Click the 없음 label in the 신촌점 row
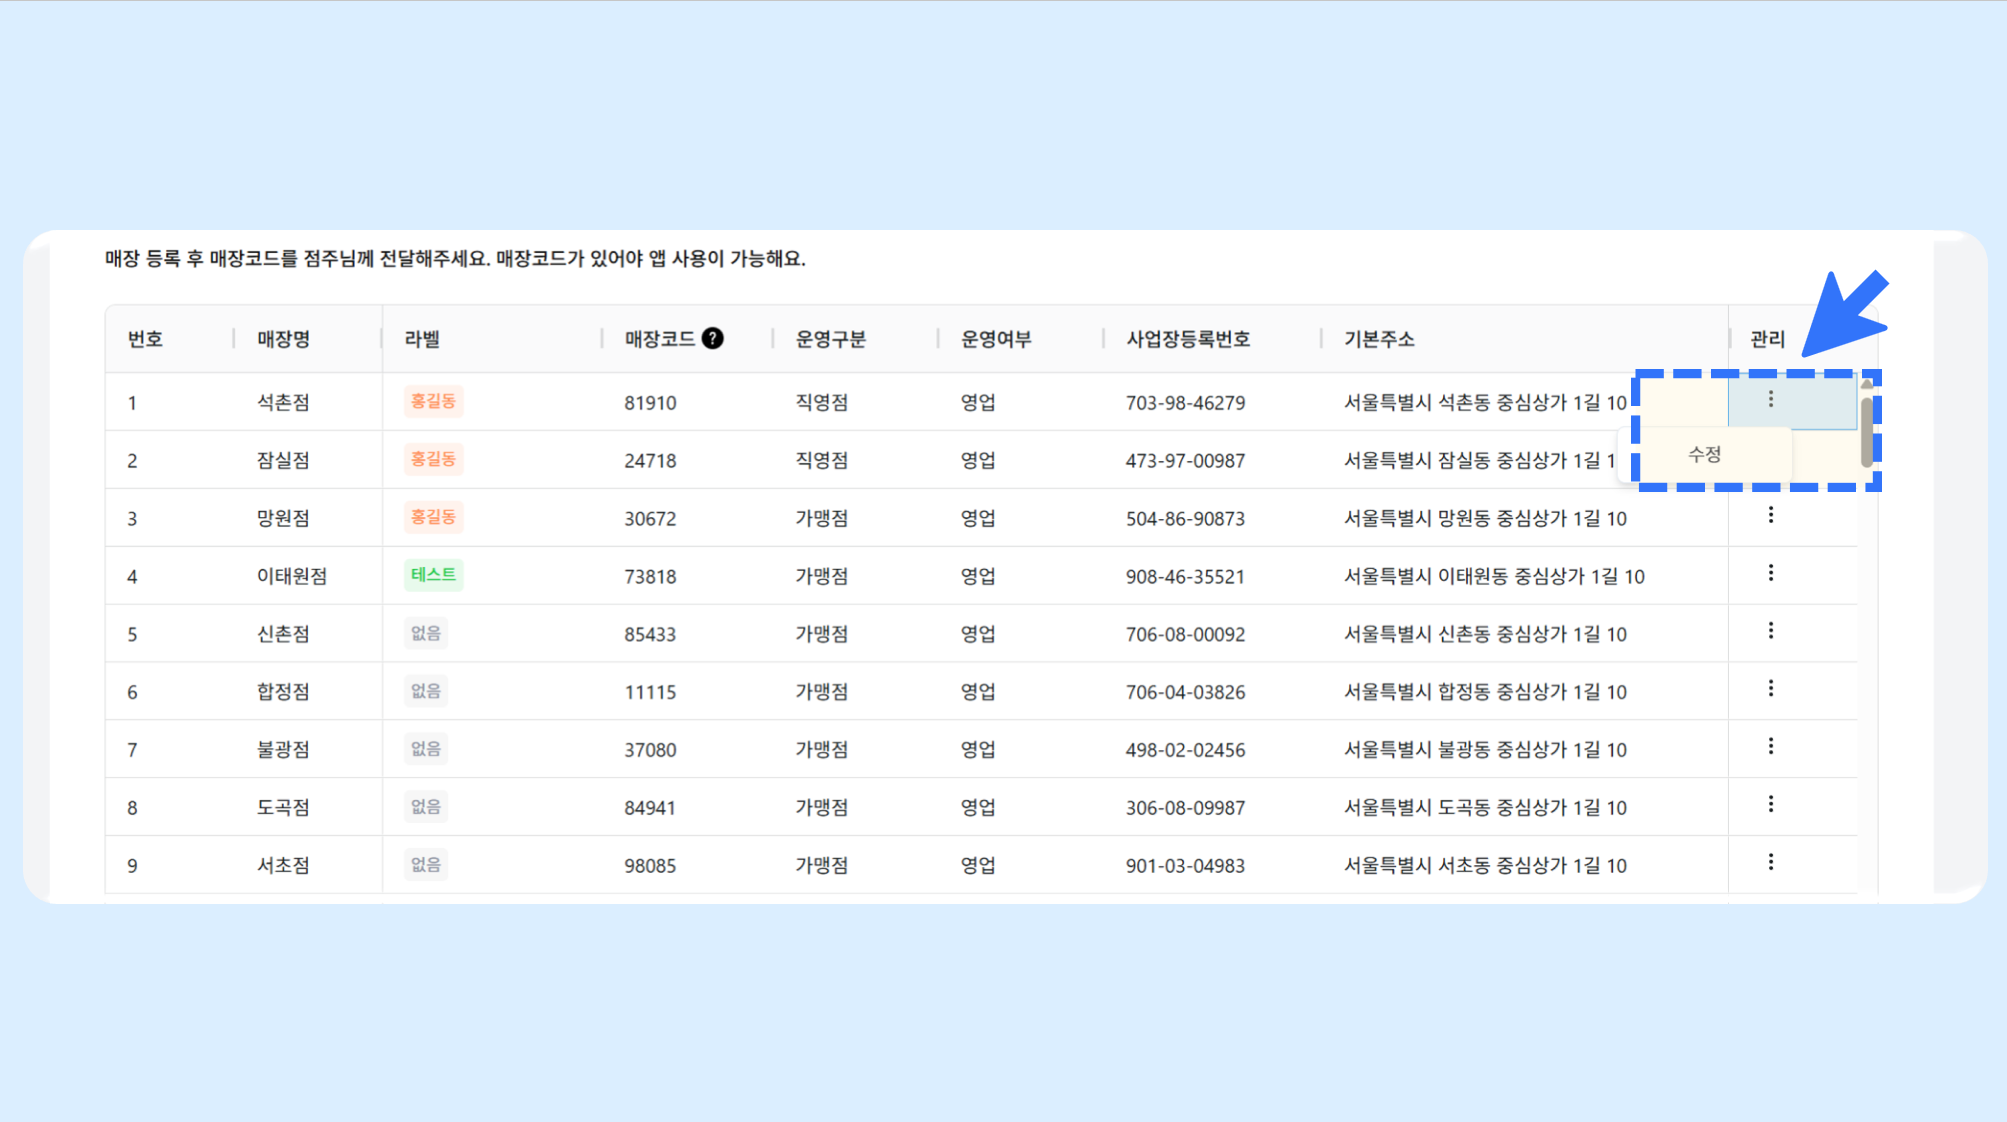Image resolution: width=2007 pixels, height=1122 pixels. (425, 633)
